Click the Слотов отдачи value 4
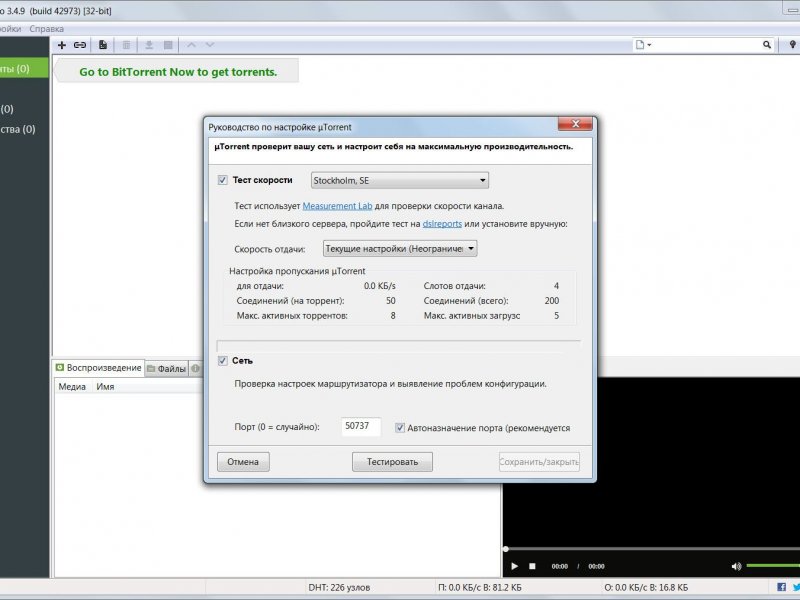This screenshot has height=600, width=800. point(556,286)
